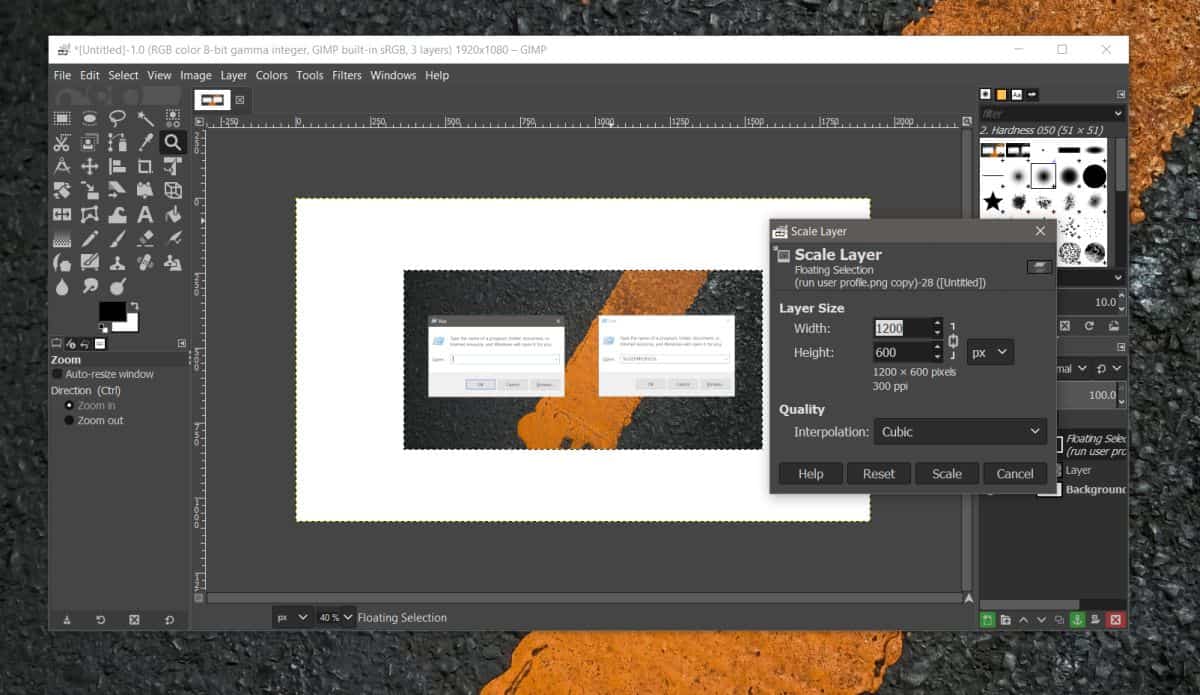
Task: Open the Colors menu
Action: pyautogui.click(x=271, y=75)
